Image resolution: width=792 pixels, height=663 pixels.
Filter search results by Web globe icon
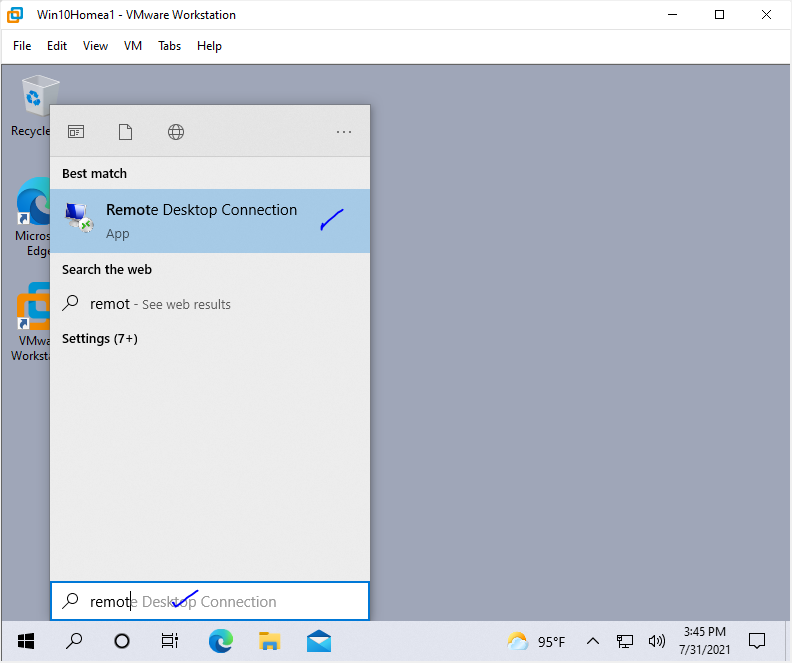pyautogui.click(x=176, y=132)
